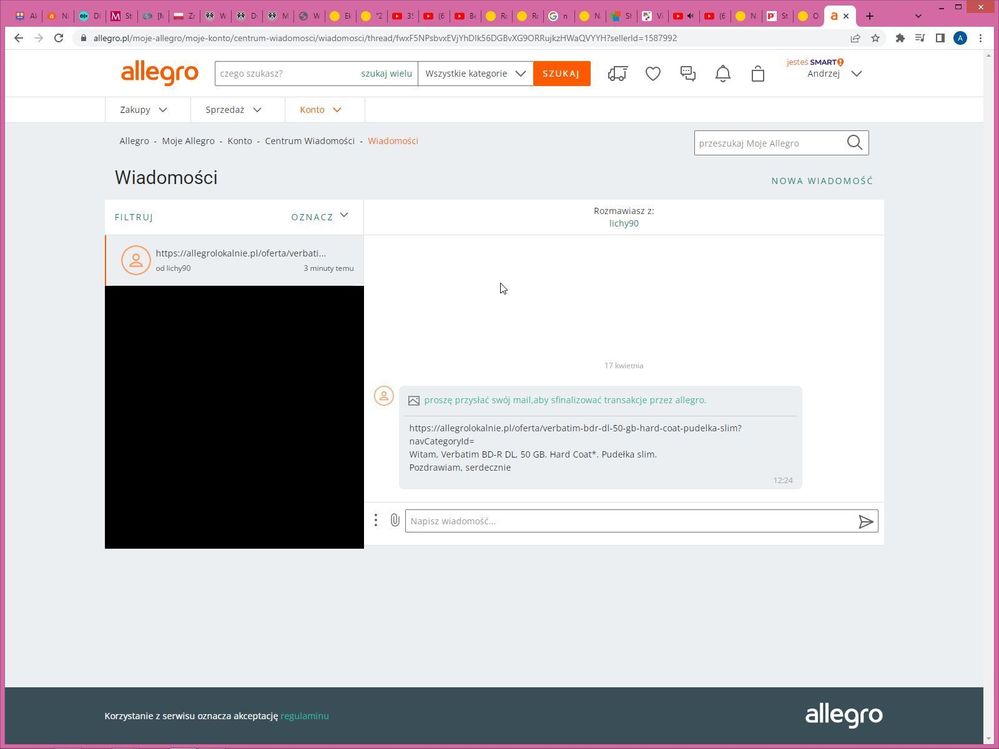
Task: Click the Wiadomości breadcrumb
Action: click(x=392, y=141)
